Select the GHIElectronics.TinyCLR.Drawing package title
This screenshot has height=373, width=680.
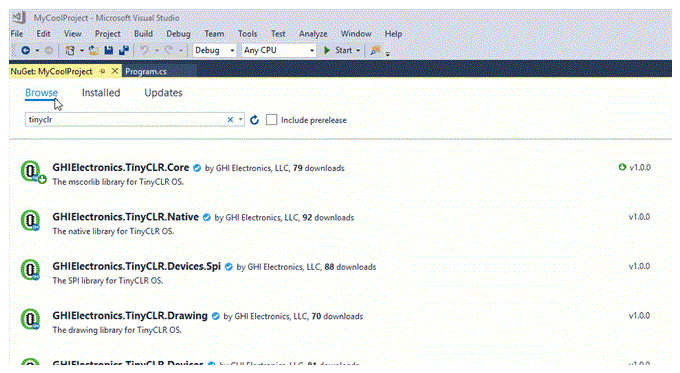pos(130,316)
